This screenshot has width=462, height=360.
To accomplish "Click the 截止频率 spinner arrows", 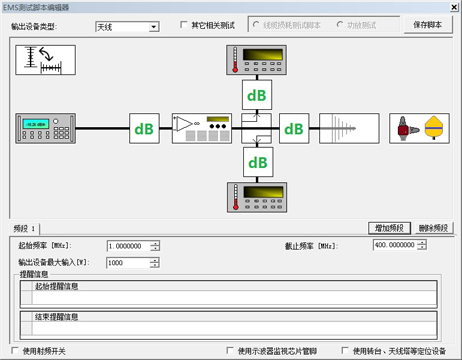I will tap(422, 245).
